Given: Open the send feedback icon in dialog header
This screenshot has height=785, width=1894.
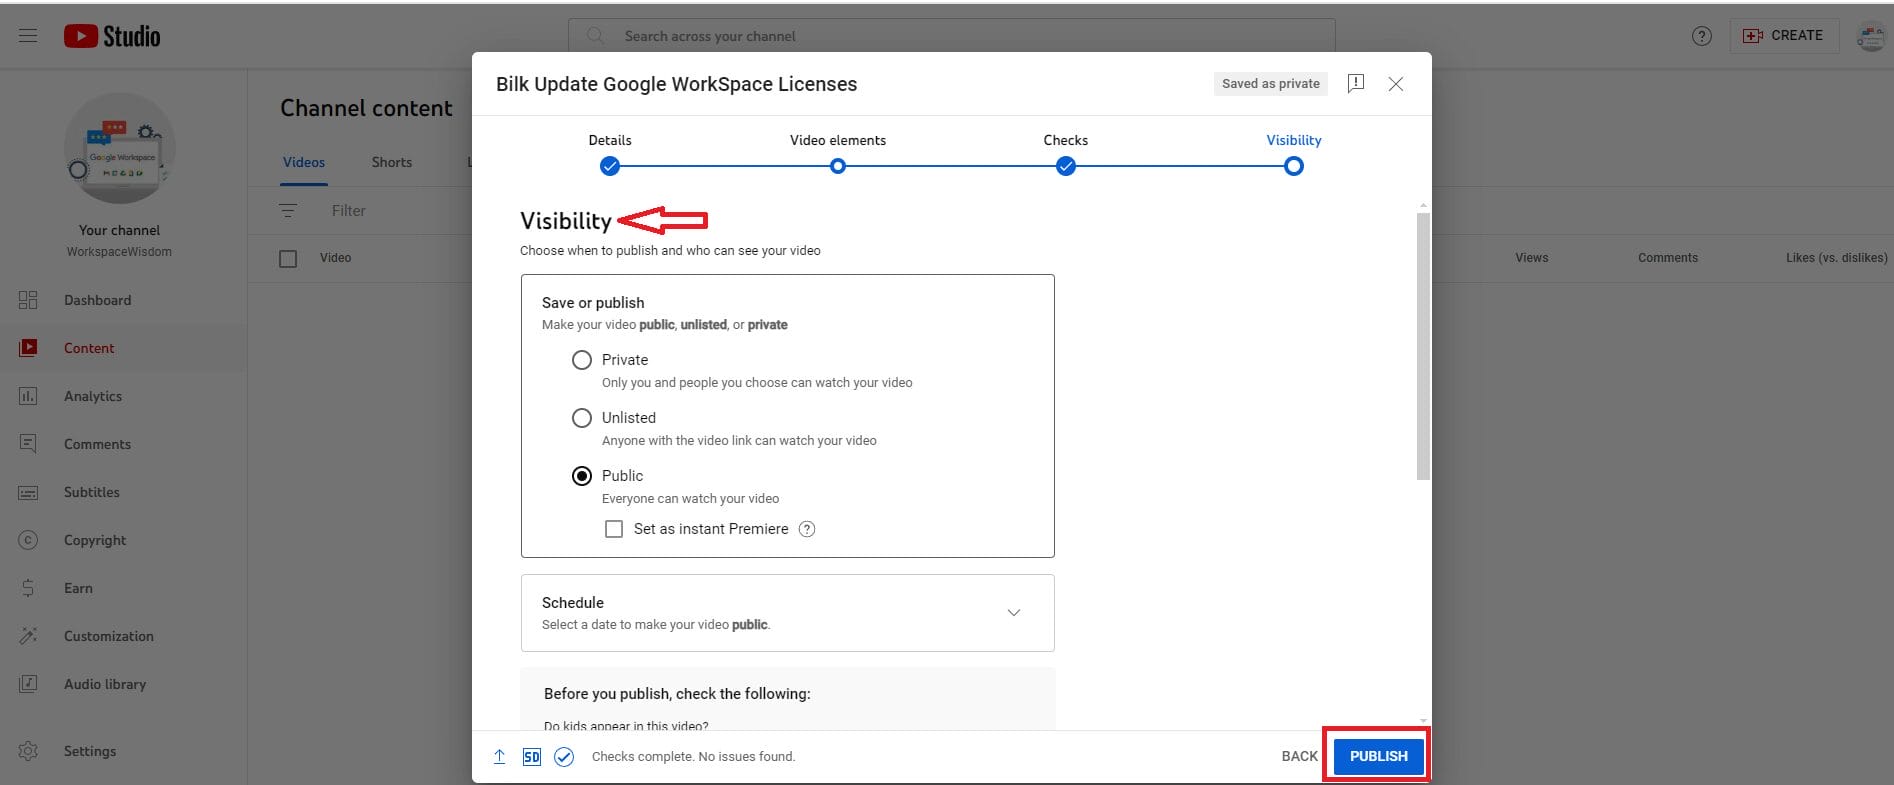Looking at the screenshot, I should pyautogui.click(x=1356, y=84).
